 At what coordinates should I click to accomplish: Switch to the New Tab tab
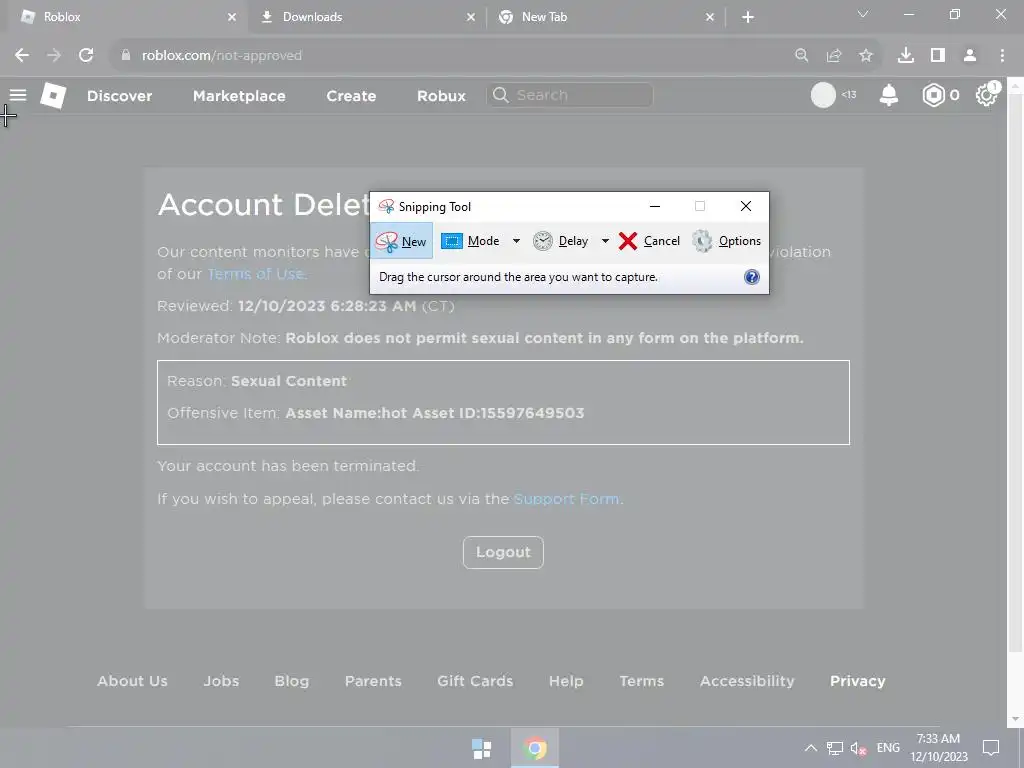[x=607, y=17]
